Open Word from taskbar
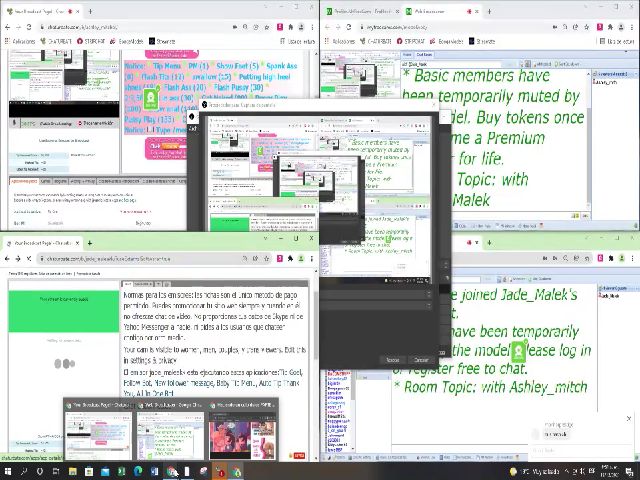Image resolution: width=640 pixels, height=480 pixels. click(x=154, y=472)
